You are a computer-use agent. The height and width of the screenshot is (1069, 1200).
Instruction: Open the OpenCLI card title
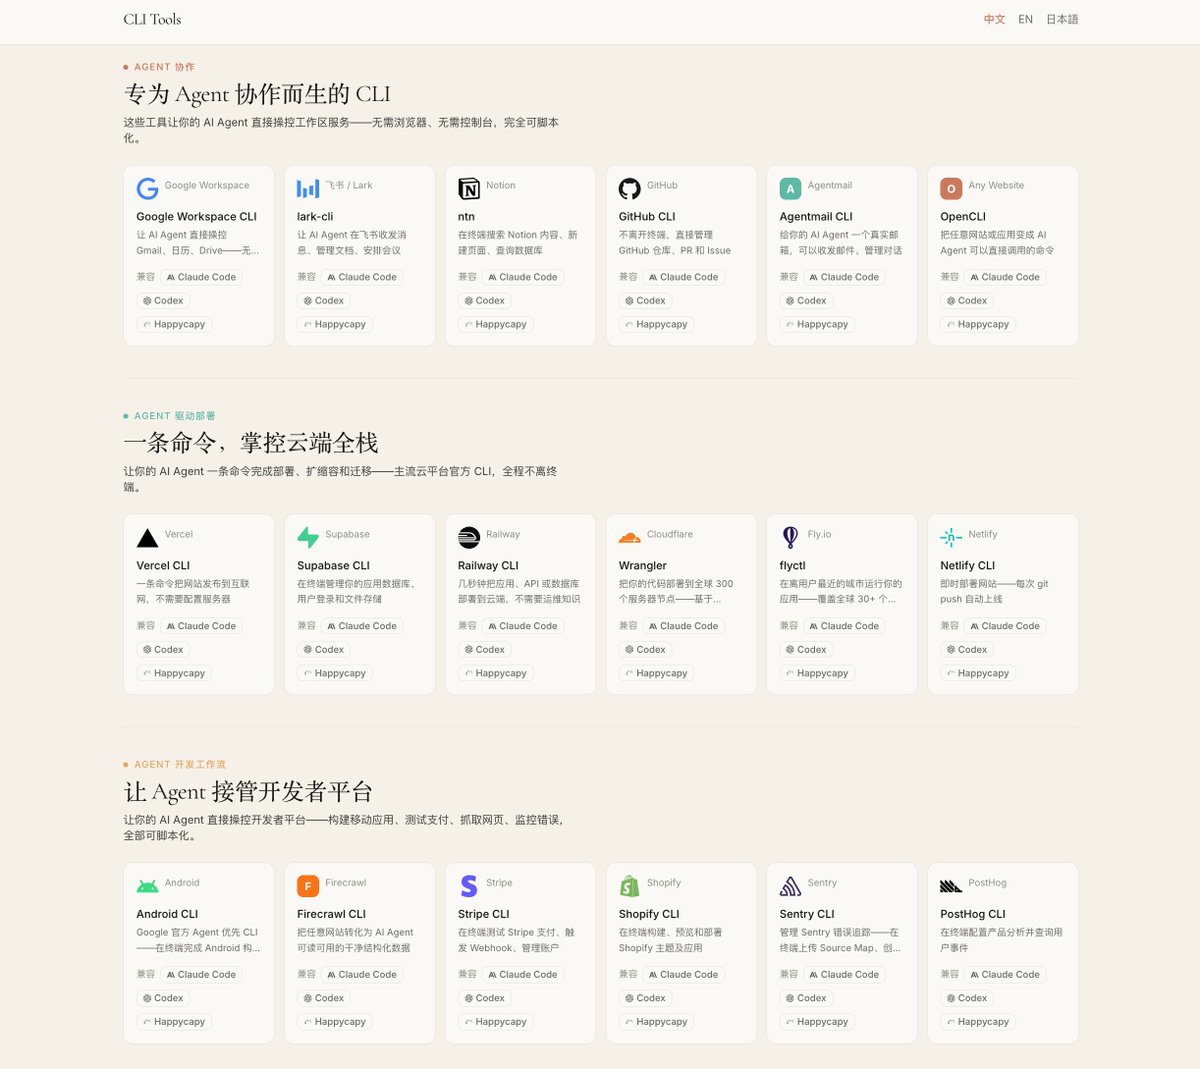pos(963,216)
